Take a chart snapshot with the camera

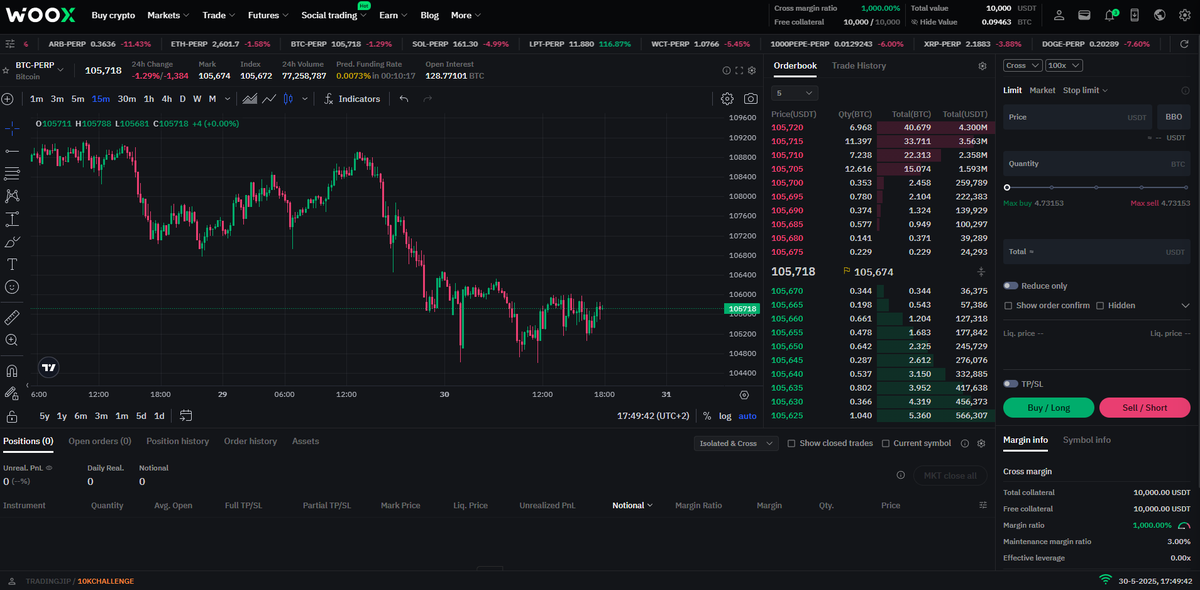[750, 99]
